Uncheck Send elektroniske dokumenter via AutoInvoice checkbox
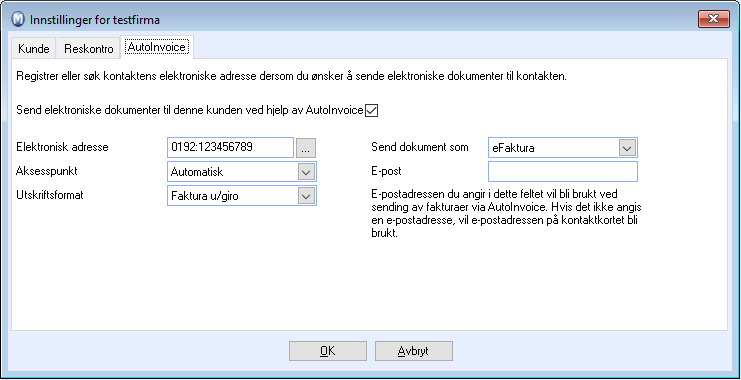The width and height of the screenshot is (741, 380). pos(372,111)
